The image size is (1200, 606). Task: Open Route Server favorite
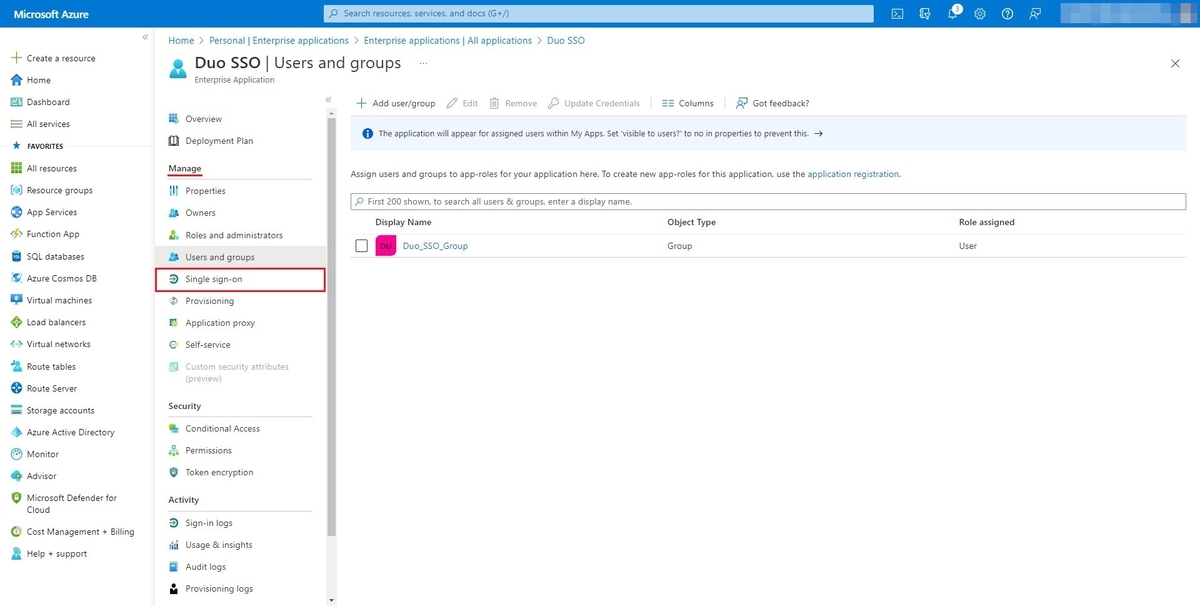(x=51, y=388)
